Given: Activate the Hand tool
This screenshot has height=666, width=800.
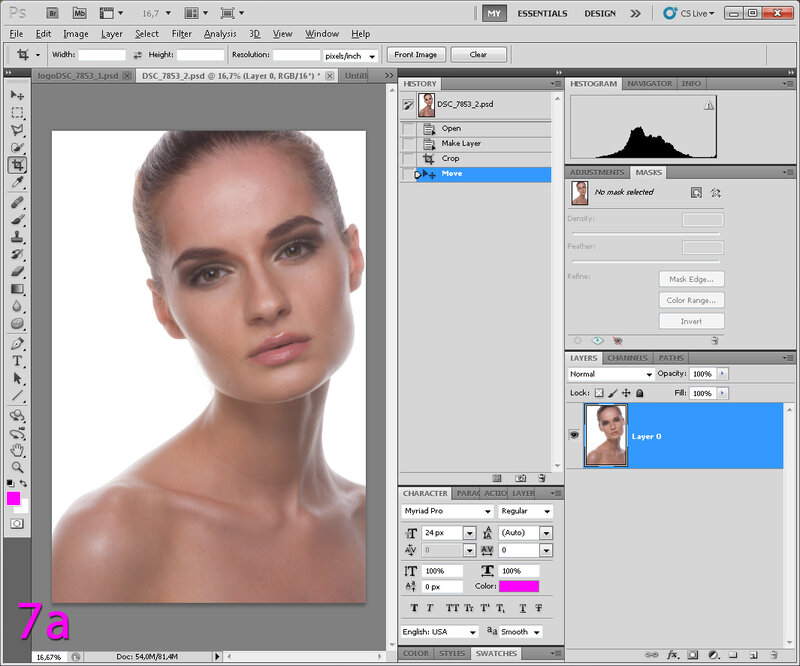Looking at the screenshot, I should [17, 449].
